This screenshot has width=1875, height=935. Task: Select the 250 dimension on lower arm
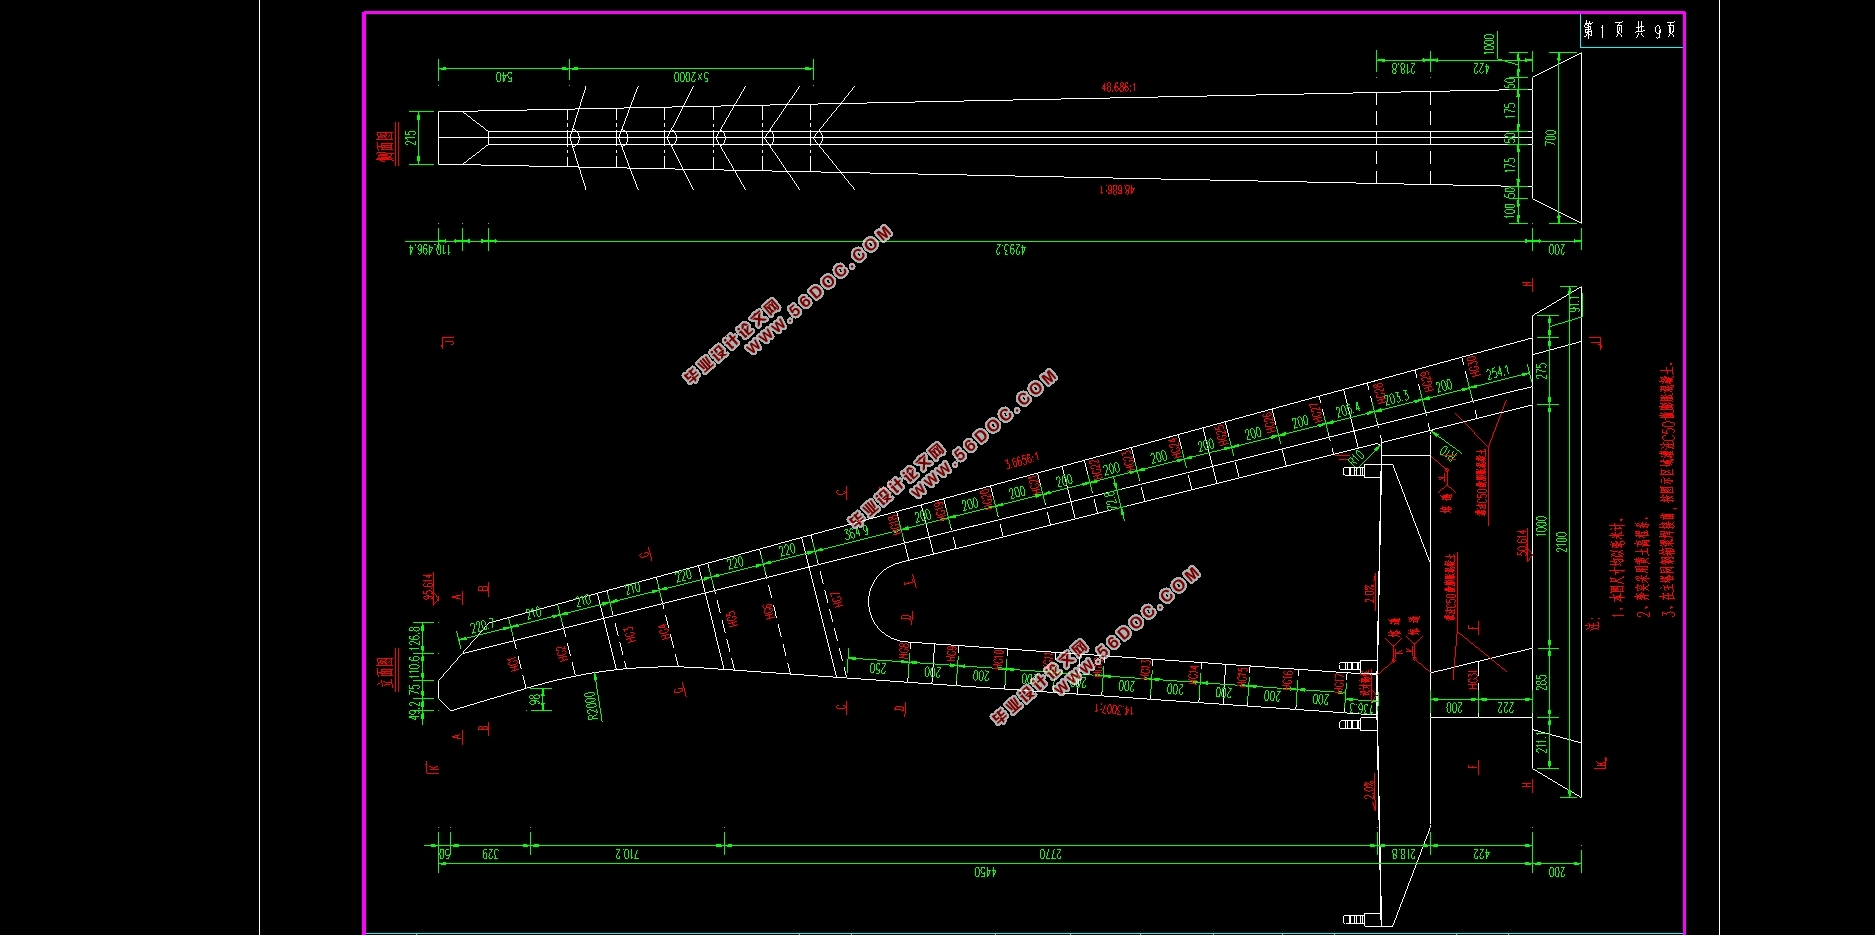[x=877, y=668]
